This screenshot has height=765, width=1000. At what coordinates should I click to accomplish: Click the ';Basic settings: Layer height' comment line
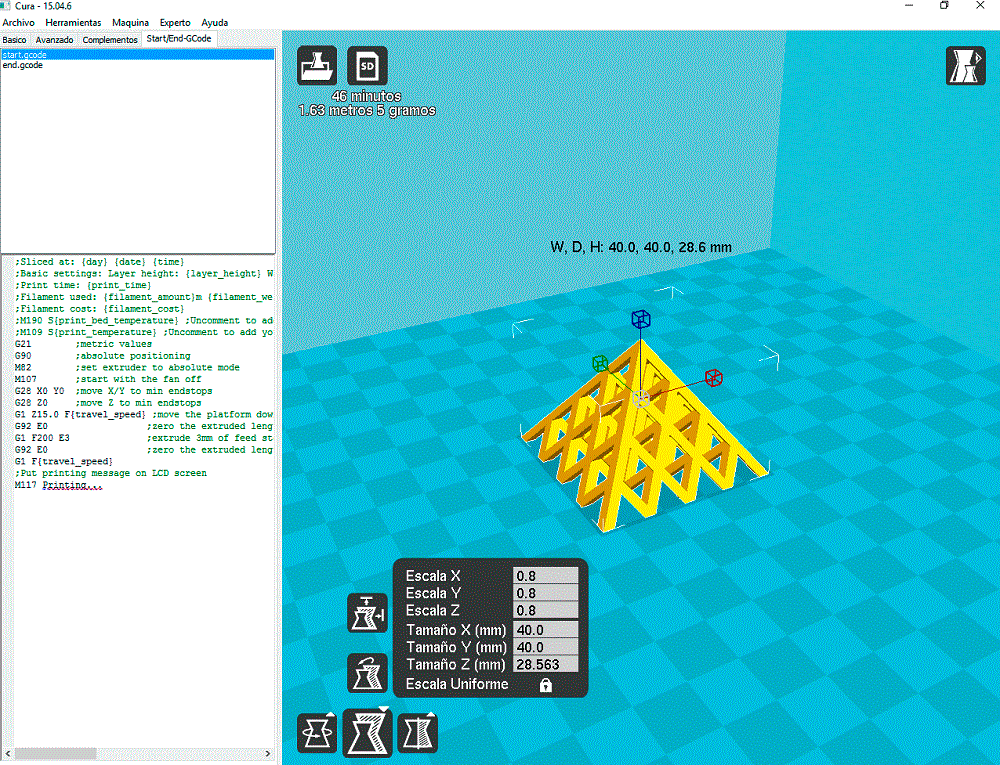click(143, 273)
